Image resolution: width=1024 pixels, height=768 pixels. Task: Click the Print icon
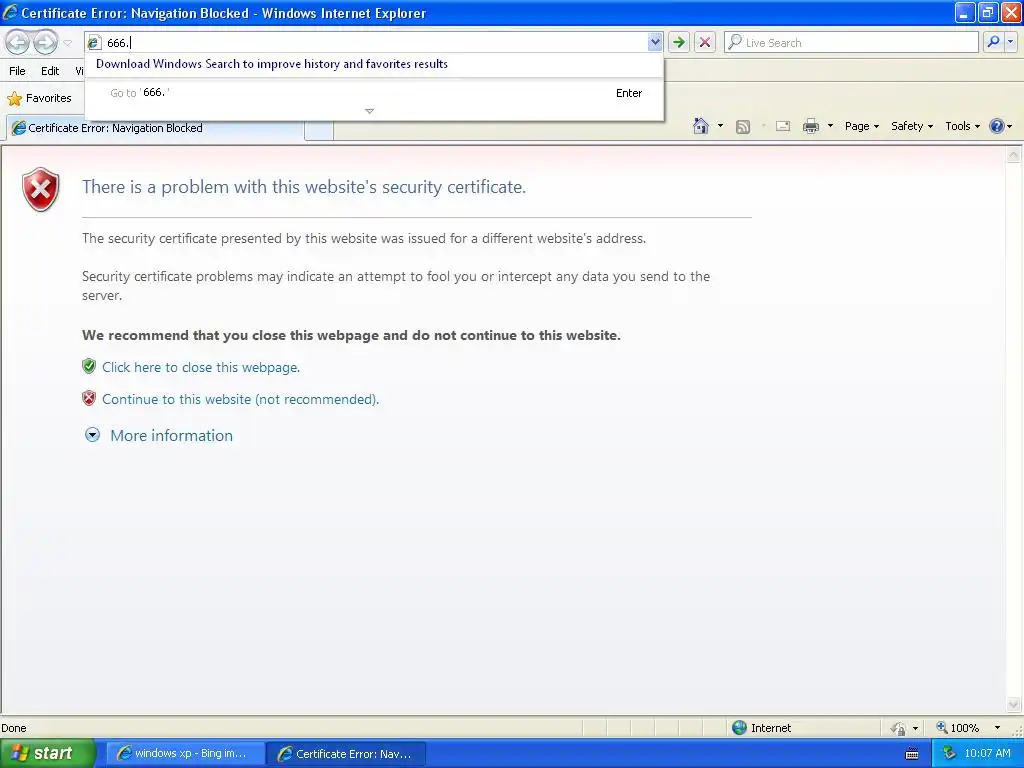point(810,126)
